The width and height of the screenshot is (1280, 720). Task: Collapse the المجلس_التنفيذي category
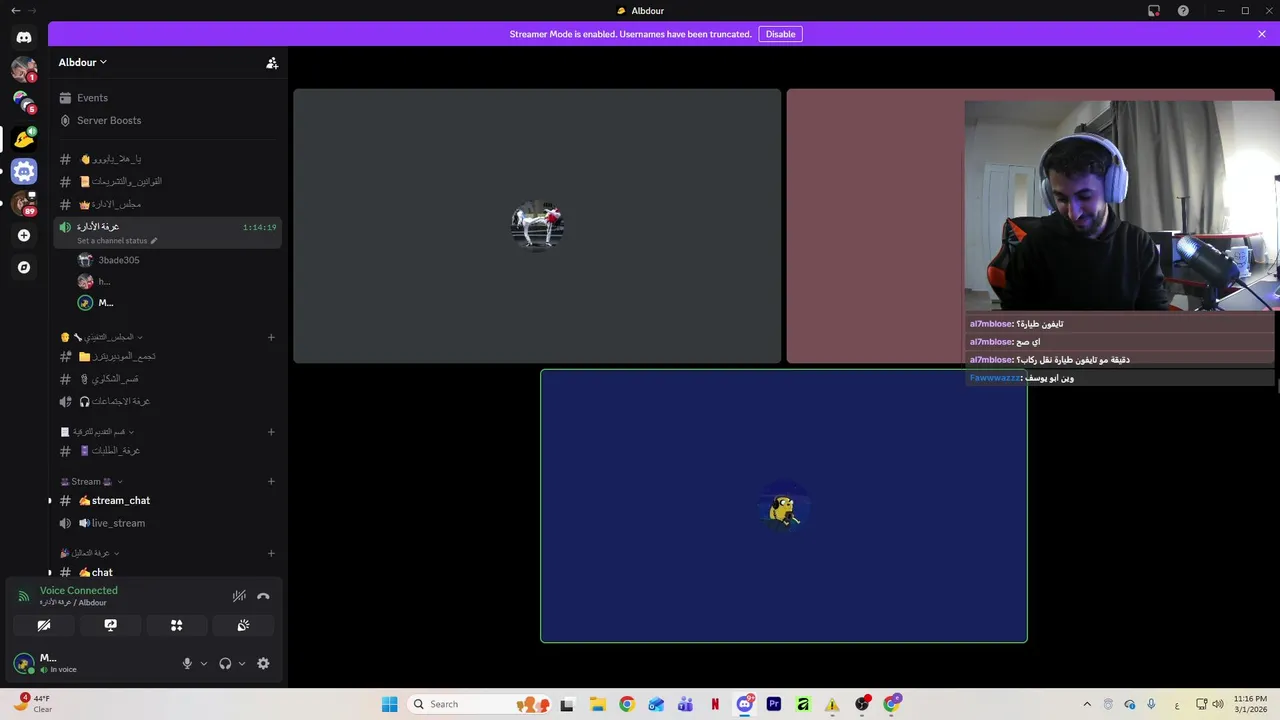point(102,337)
